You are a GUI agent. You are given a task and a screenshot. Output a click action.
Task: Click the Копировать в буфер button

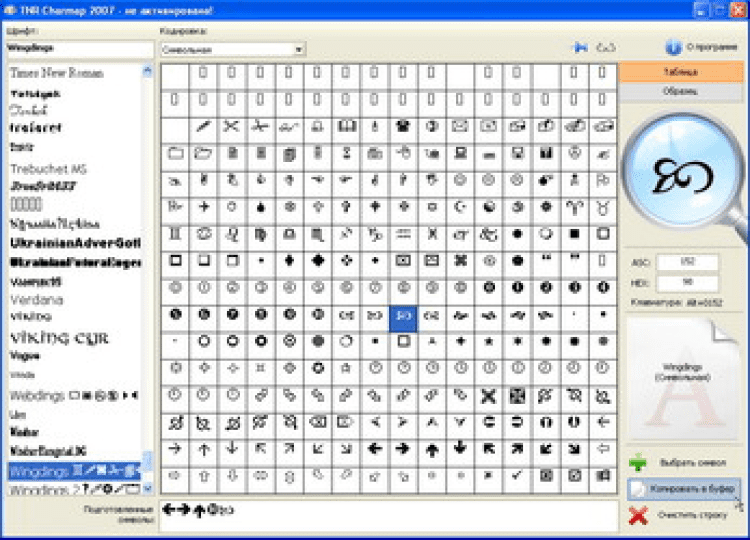click(x=684, y=489)
